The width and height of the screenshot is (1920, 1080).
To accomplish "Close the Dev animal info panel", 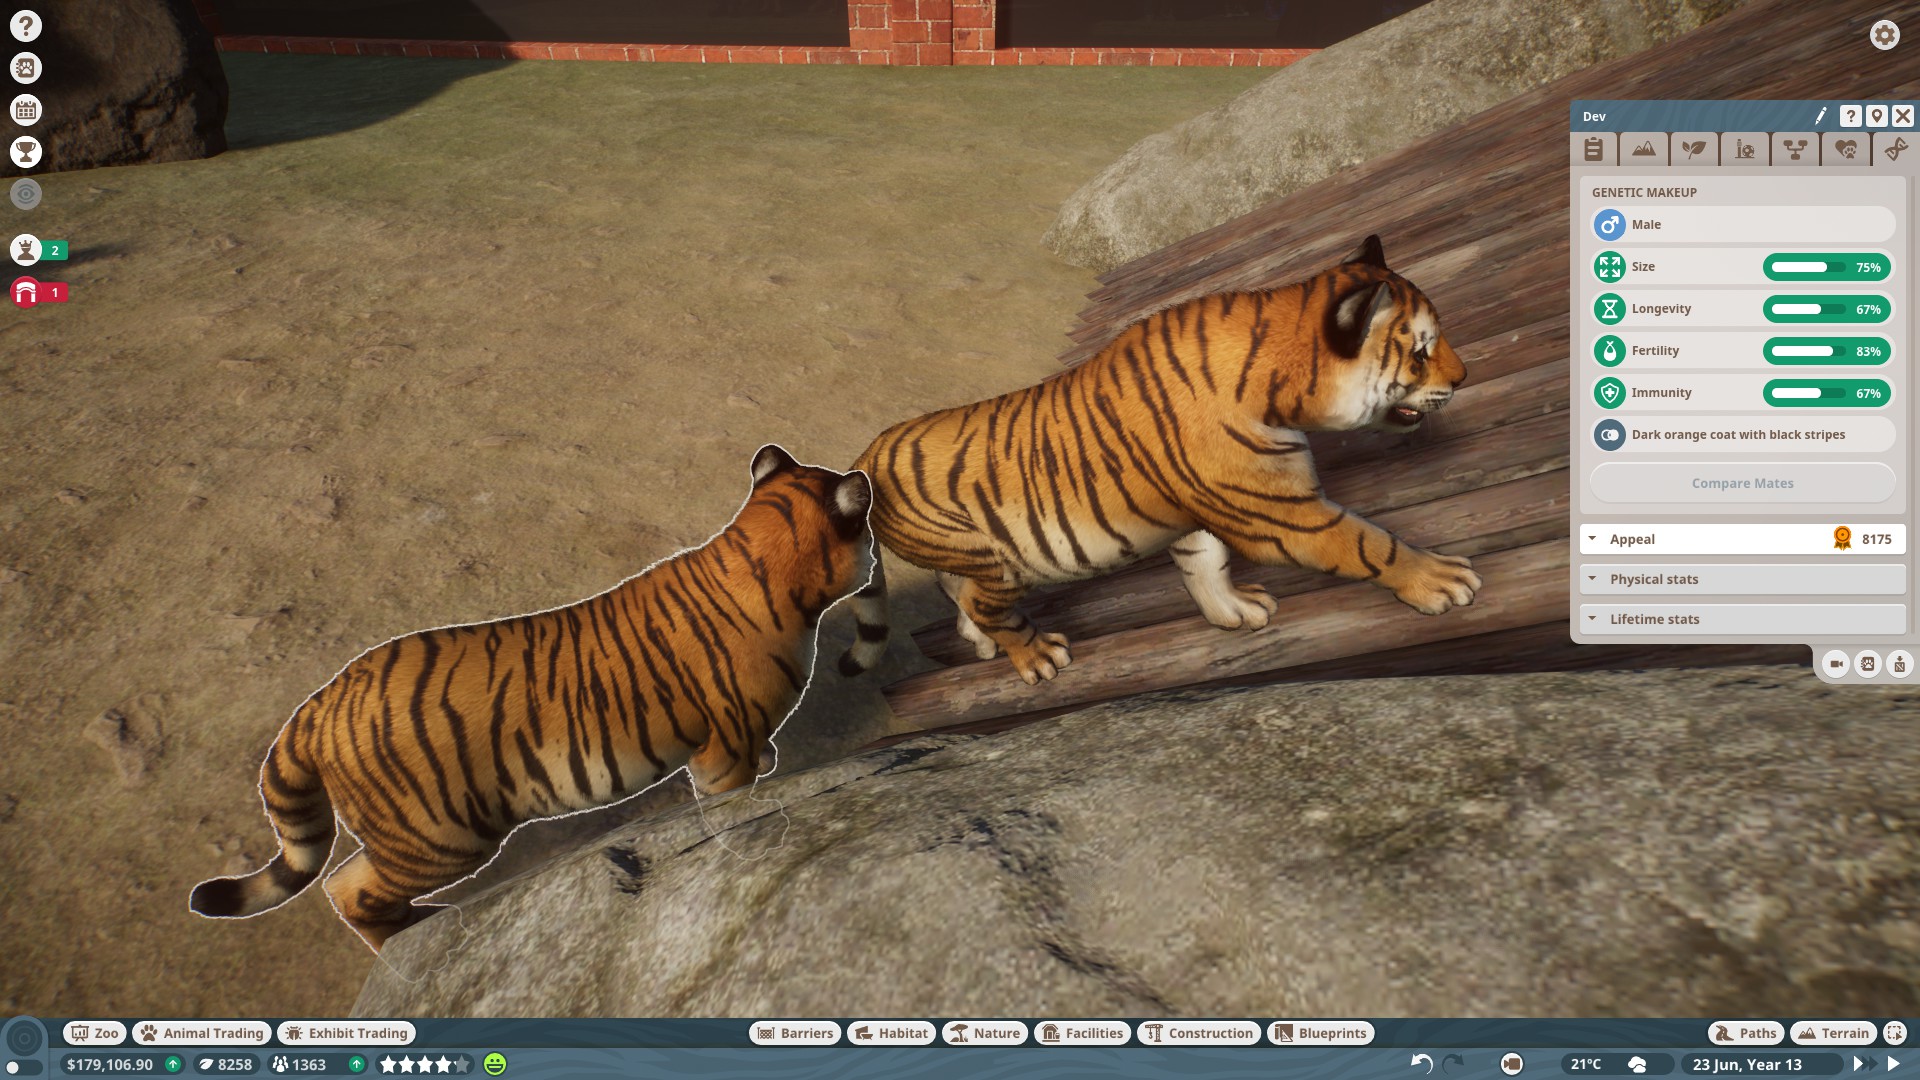I will point(1903,116).
